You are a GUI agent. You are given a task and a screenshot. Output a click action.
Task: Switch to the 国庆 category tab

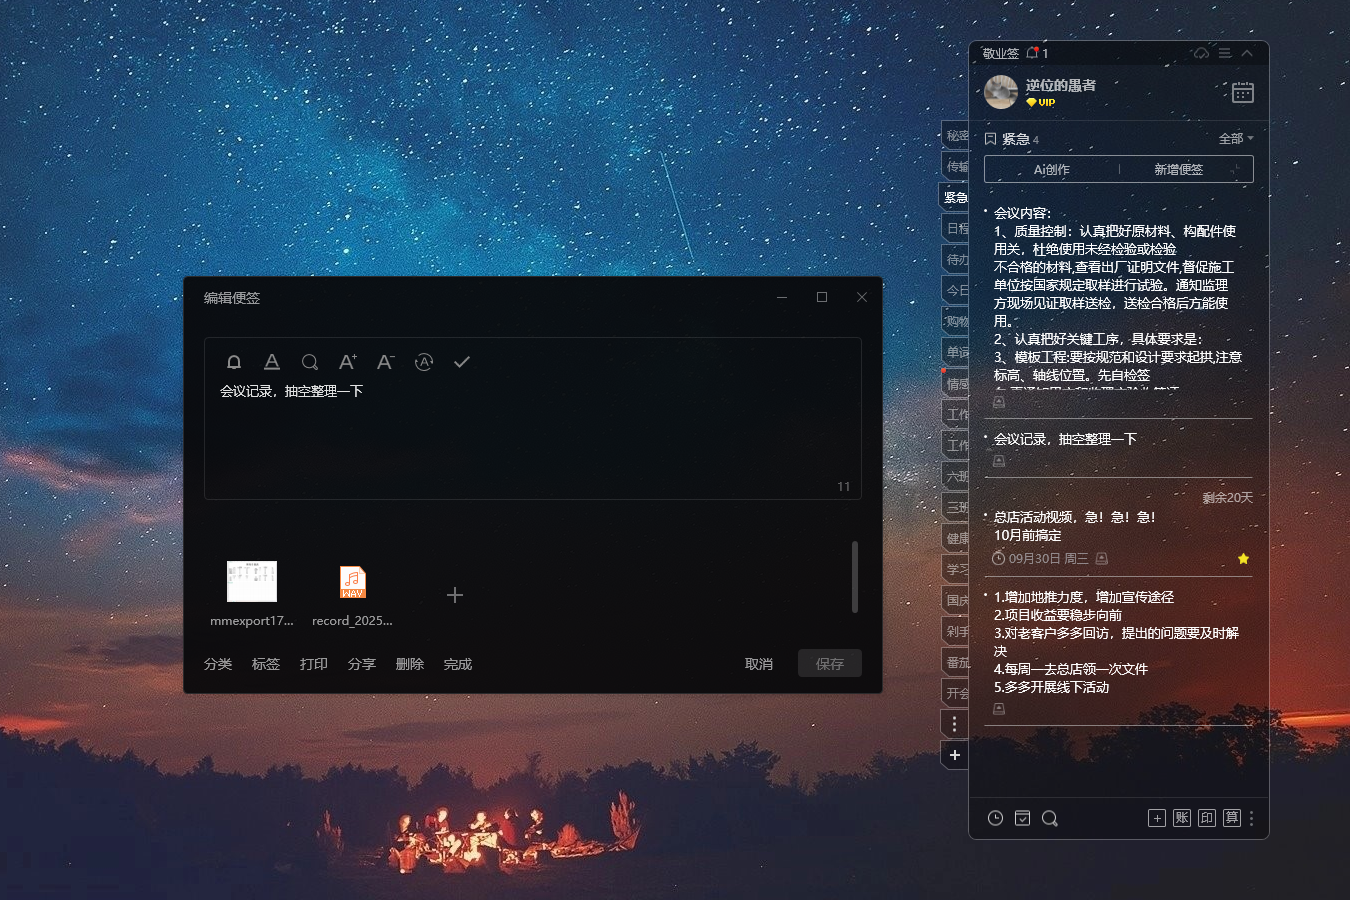956,600
